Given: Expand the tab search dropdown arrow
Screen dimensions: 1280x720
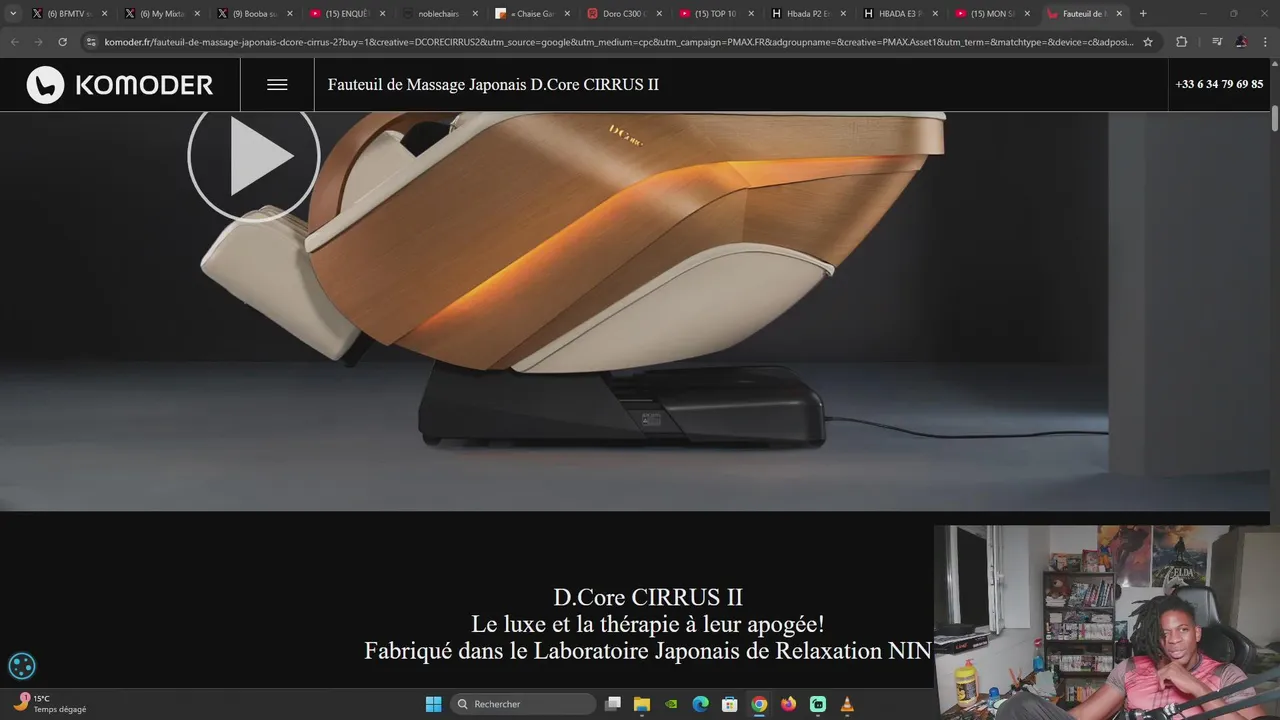Looking at the screenshot, I should click(x=13, y=14).
